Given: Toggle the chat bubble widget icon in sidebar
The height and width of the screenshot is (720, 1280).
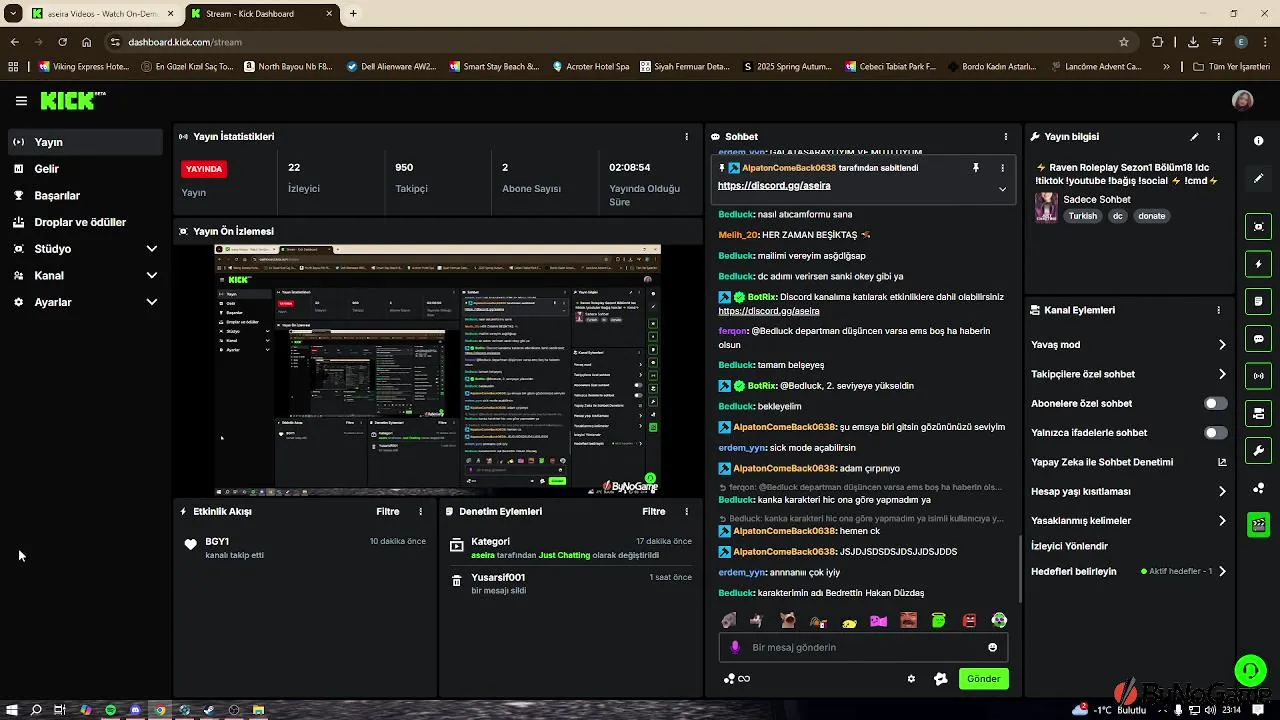Looking at the screenshot, I should tap(1258, 339).
